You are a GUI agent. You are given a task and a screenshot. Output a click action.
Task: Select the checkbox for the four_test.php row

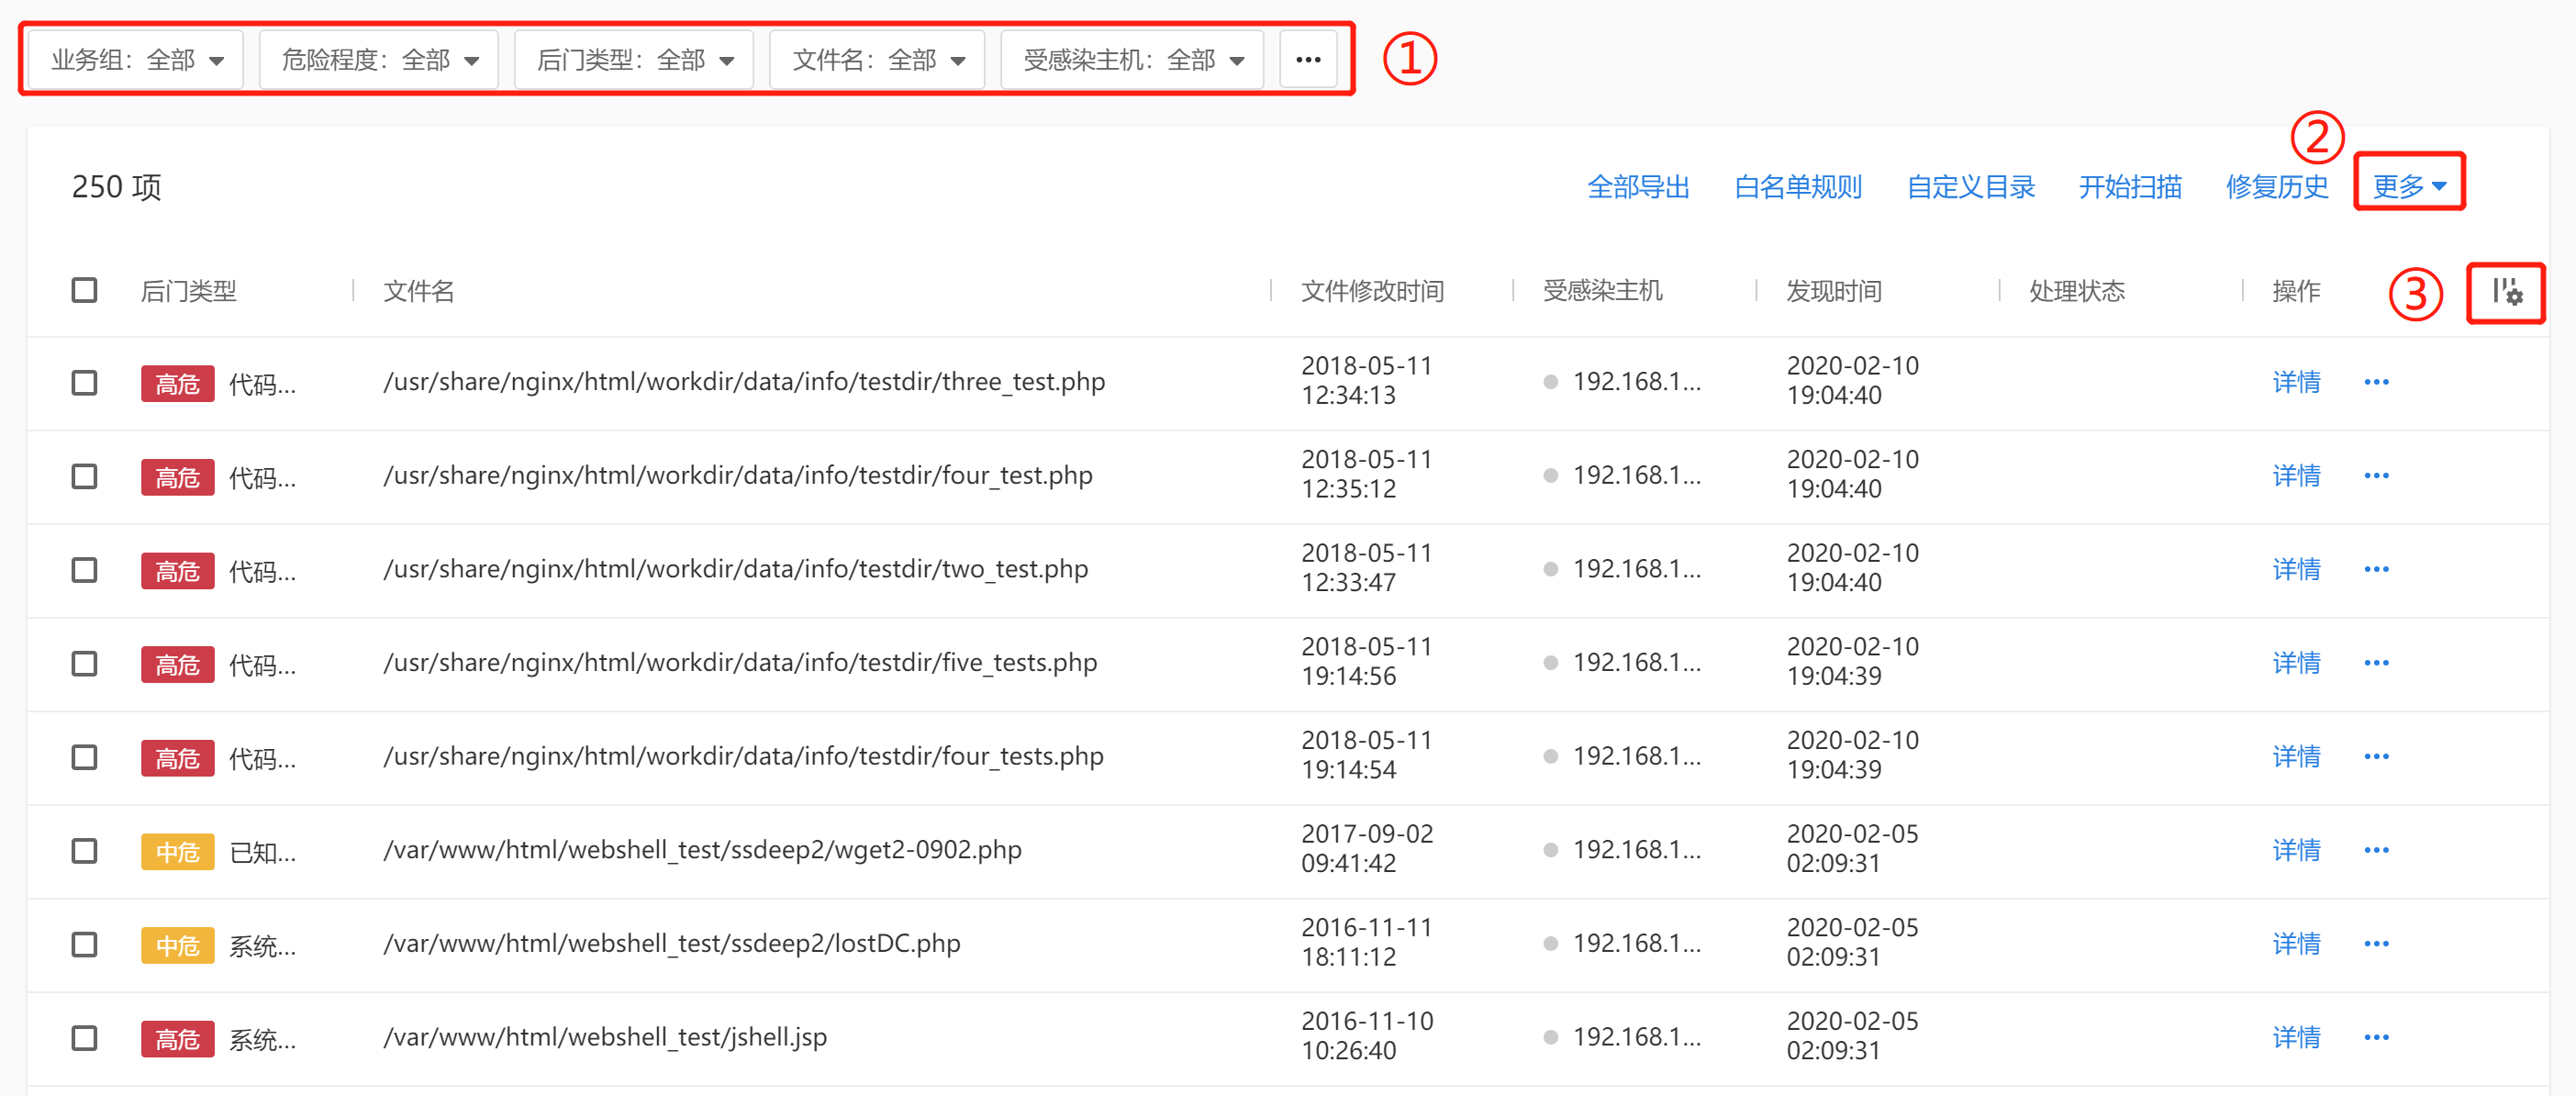85,476
